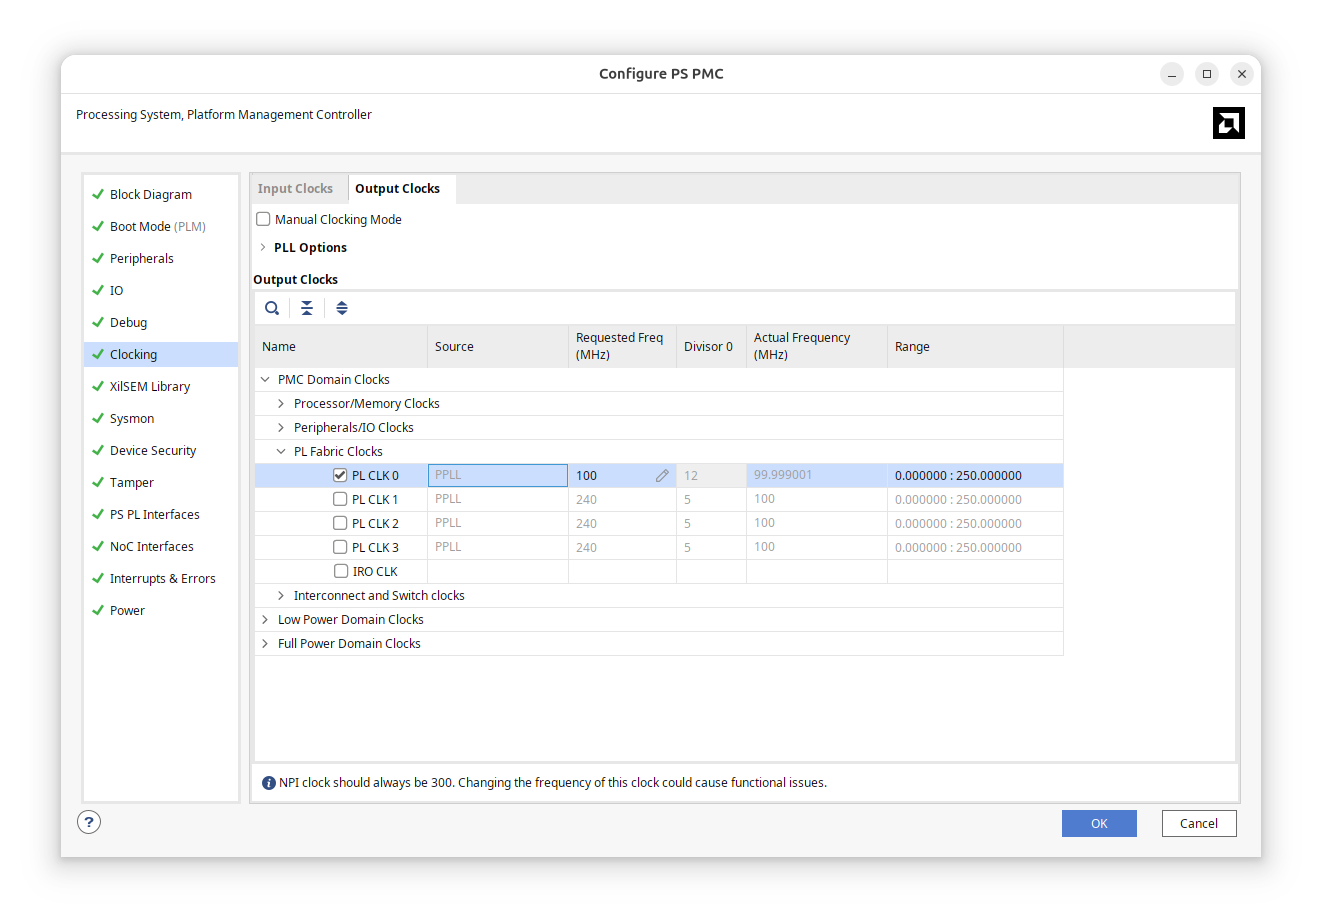Open help via the question mark icon

[89, 822]
